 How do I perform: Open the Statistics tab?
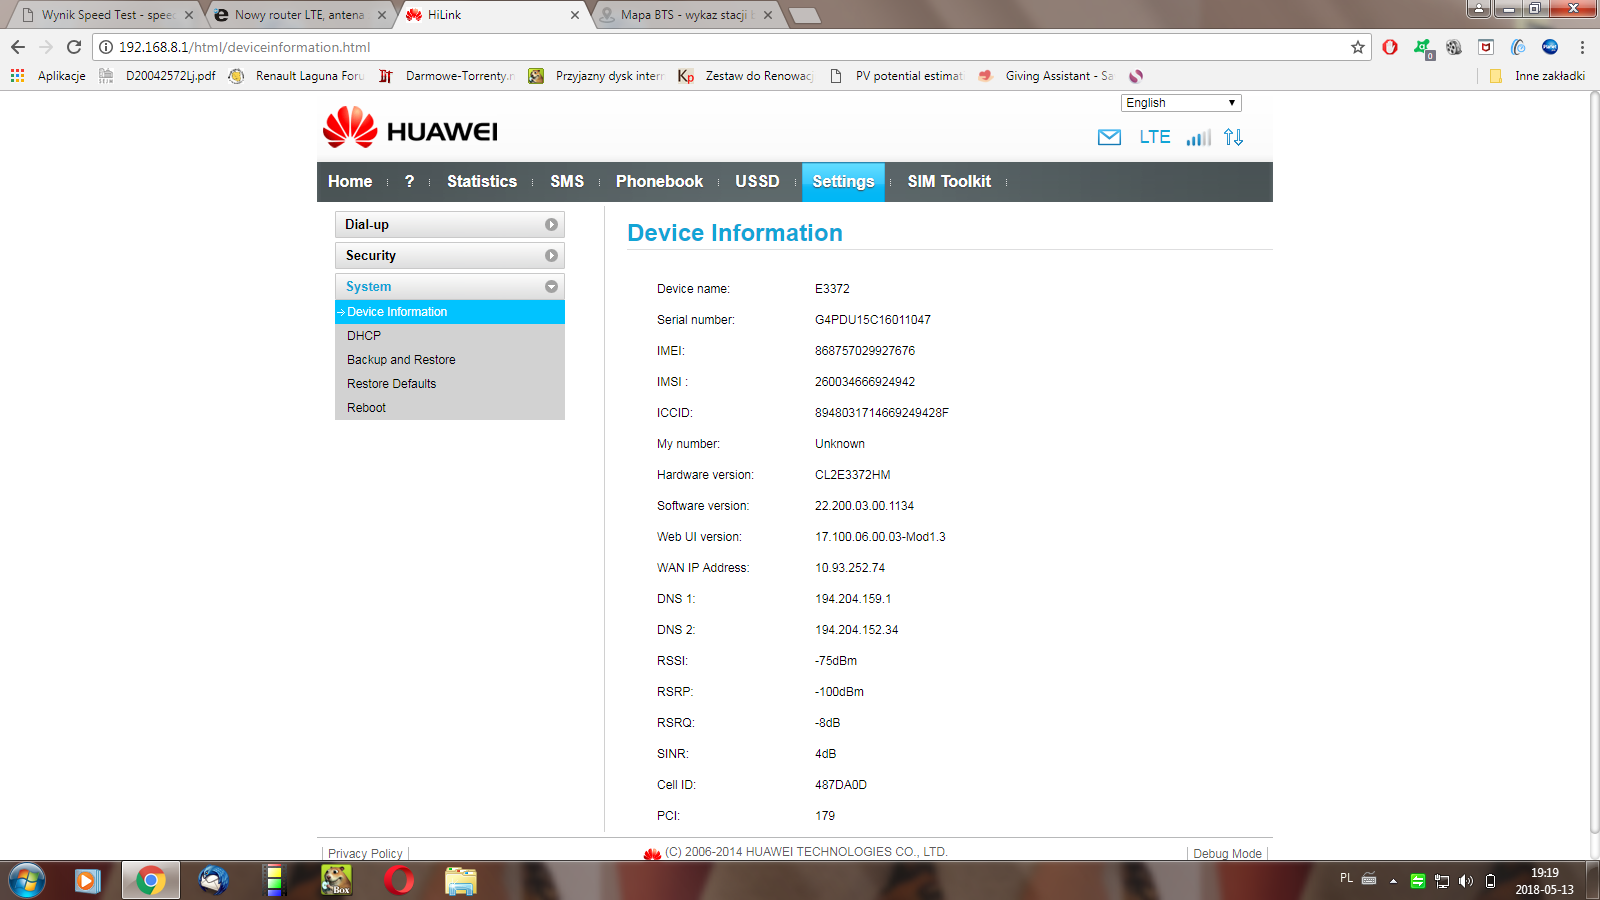click(x=482, y=182)
